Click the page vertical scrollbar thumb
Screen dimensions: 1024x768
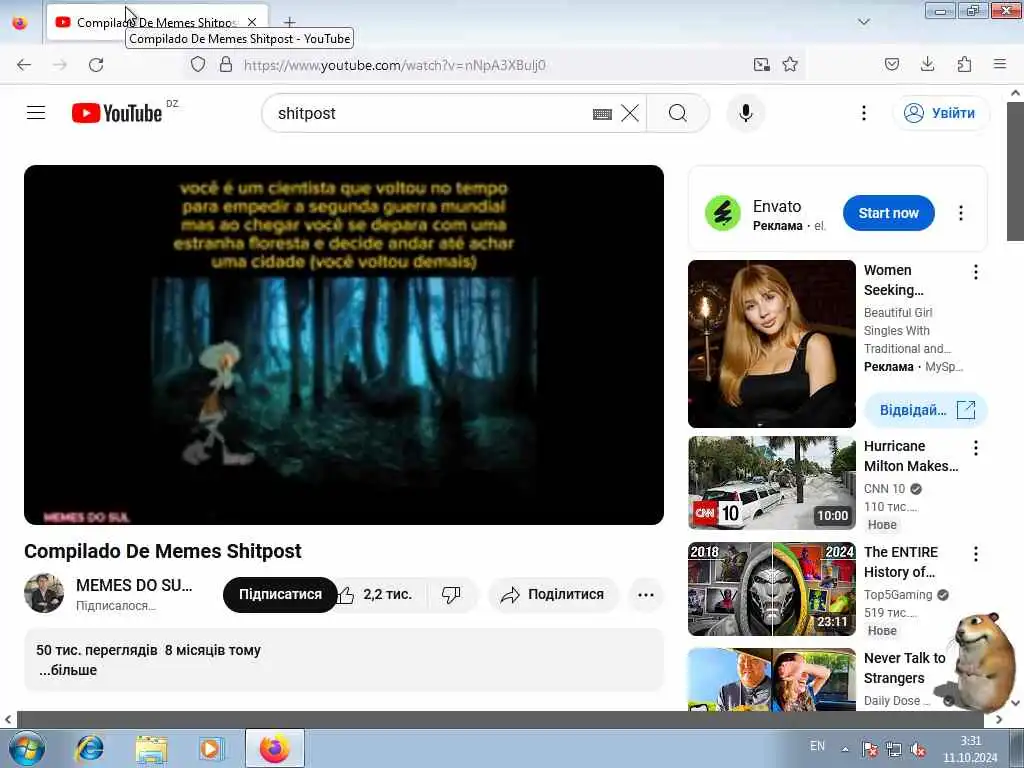[1015, 171]
